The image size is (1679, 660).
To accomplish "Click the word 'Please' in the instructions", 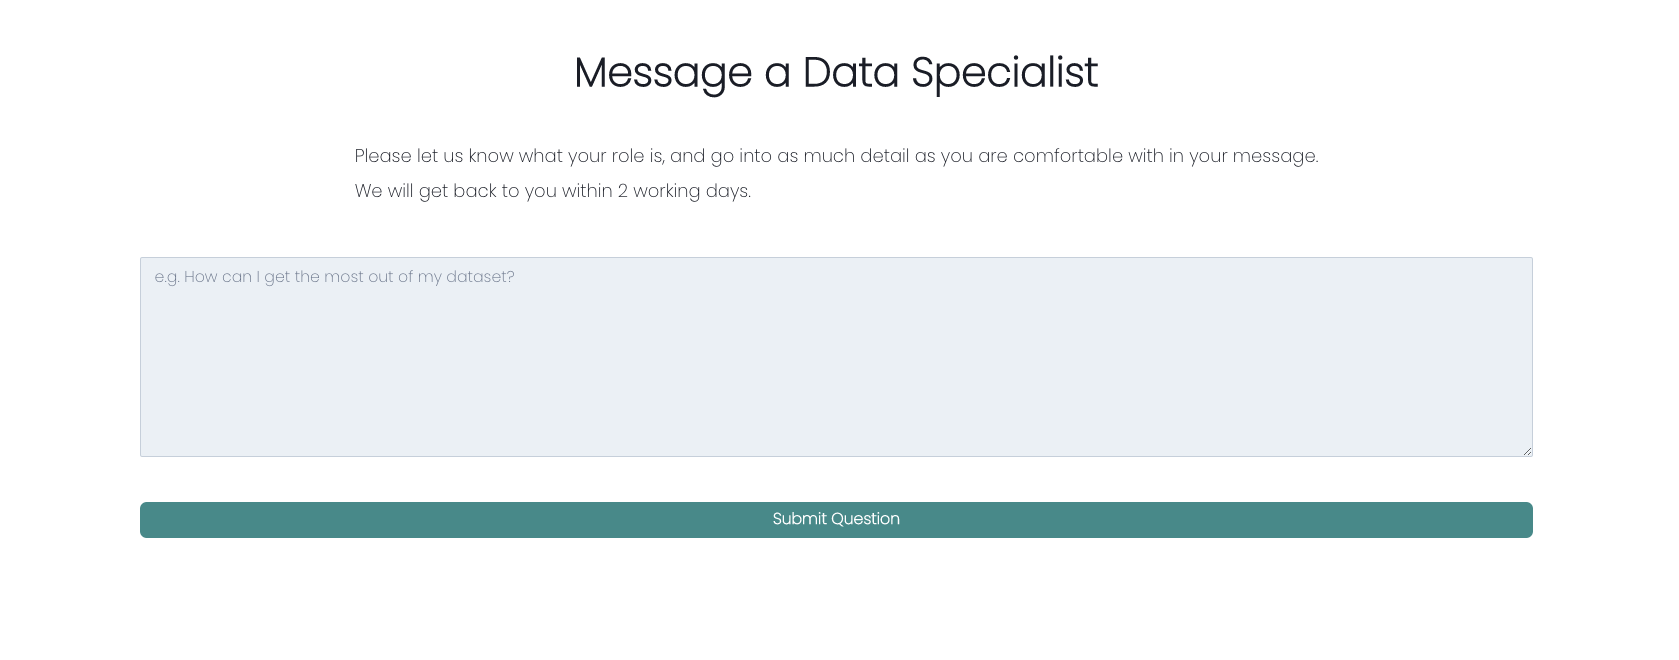I will (x=383, y=156).
